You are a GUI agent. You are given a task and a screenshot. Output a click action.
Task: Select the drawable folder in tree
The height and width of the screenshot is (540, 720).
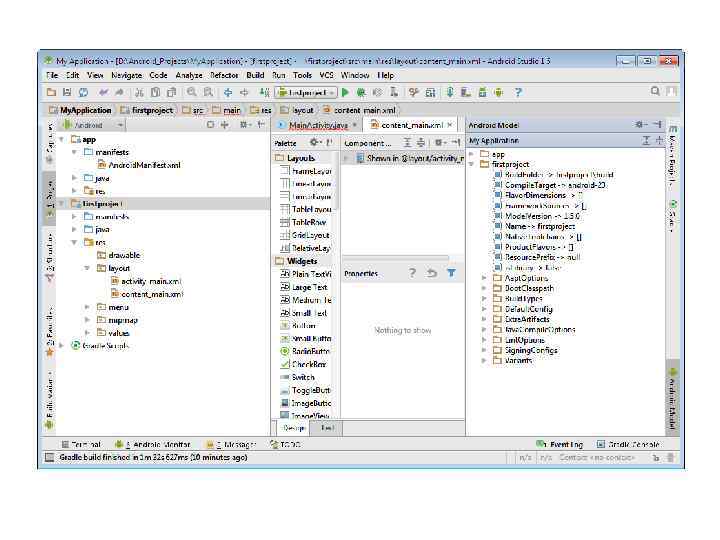tap(119, 255)
